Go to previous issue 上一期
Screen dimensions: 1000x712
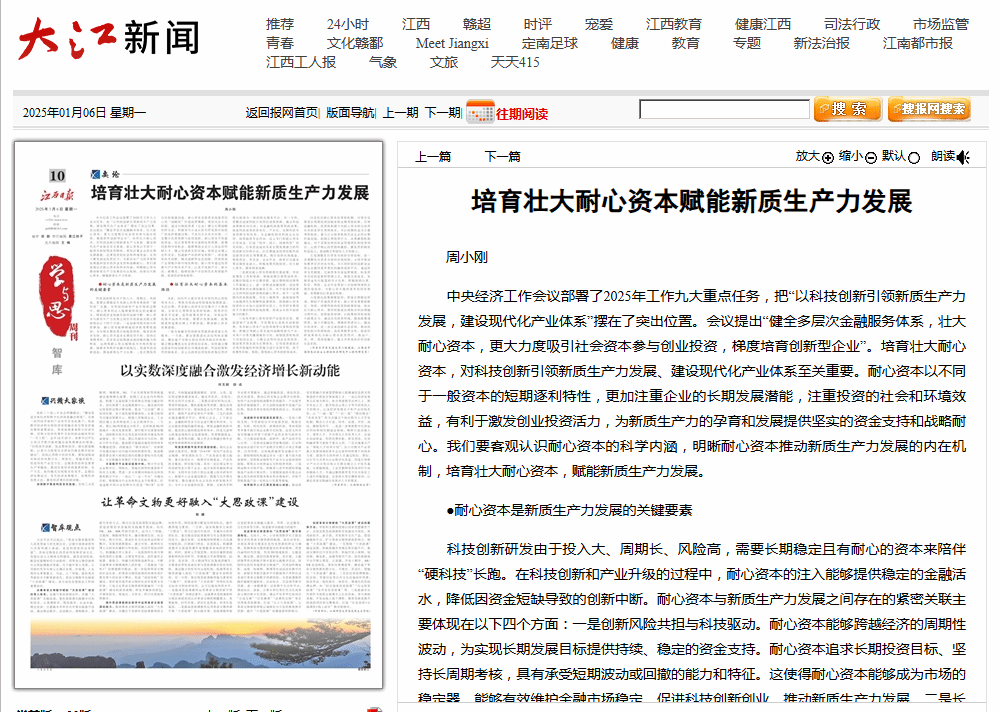[x=400, y=113]
